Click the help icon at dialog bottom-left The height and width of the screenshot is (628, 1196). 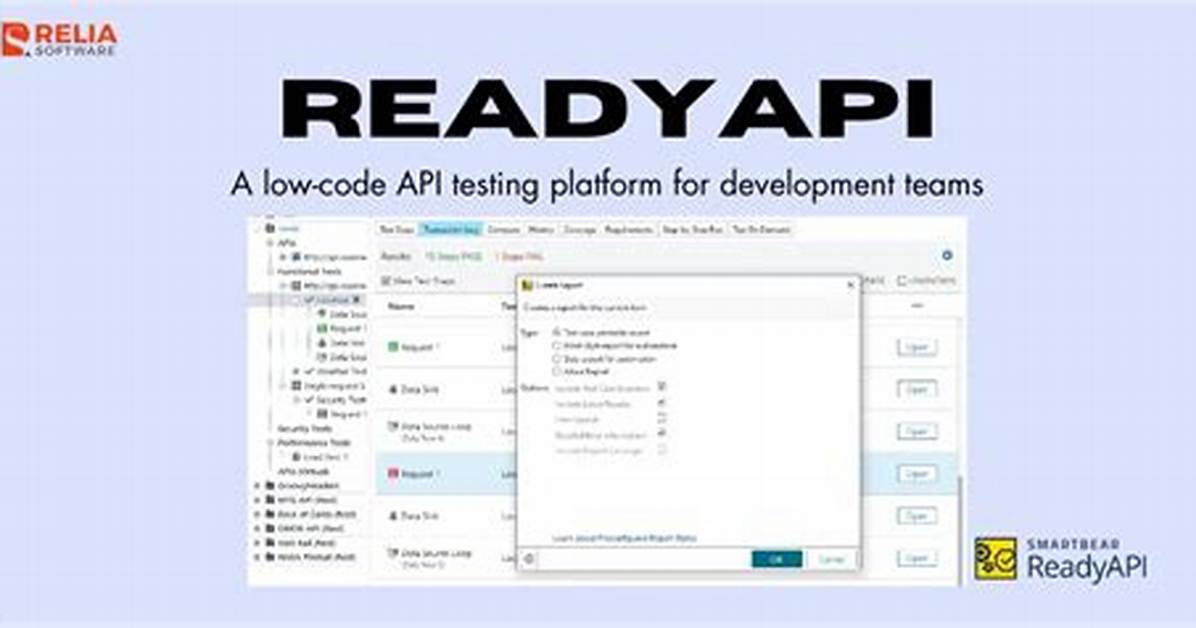pyautogui.click(x=529, y=559)
